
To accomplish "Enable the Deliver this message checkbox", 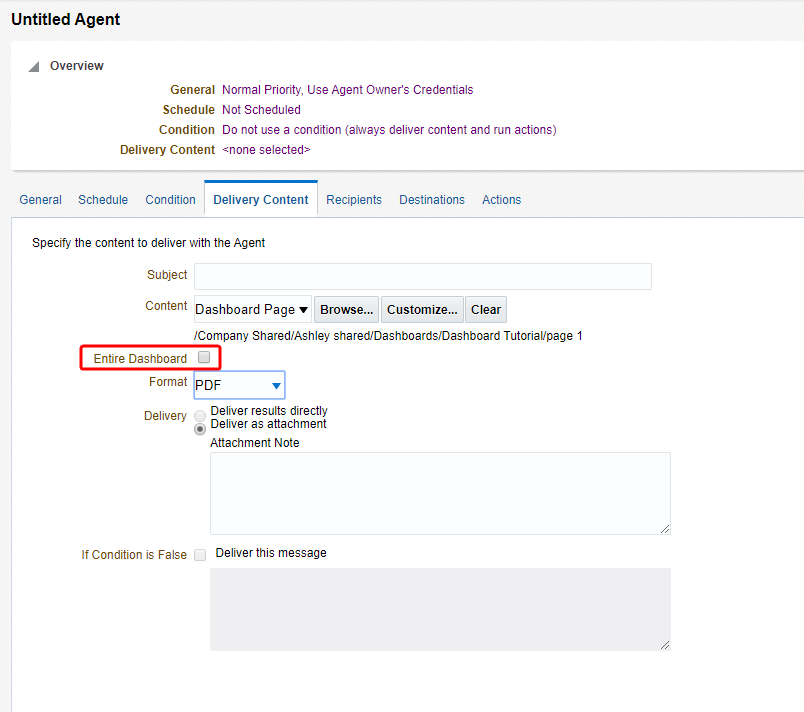I will click(200, 555).
